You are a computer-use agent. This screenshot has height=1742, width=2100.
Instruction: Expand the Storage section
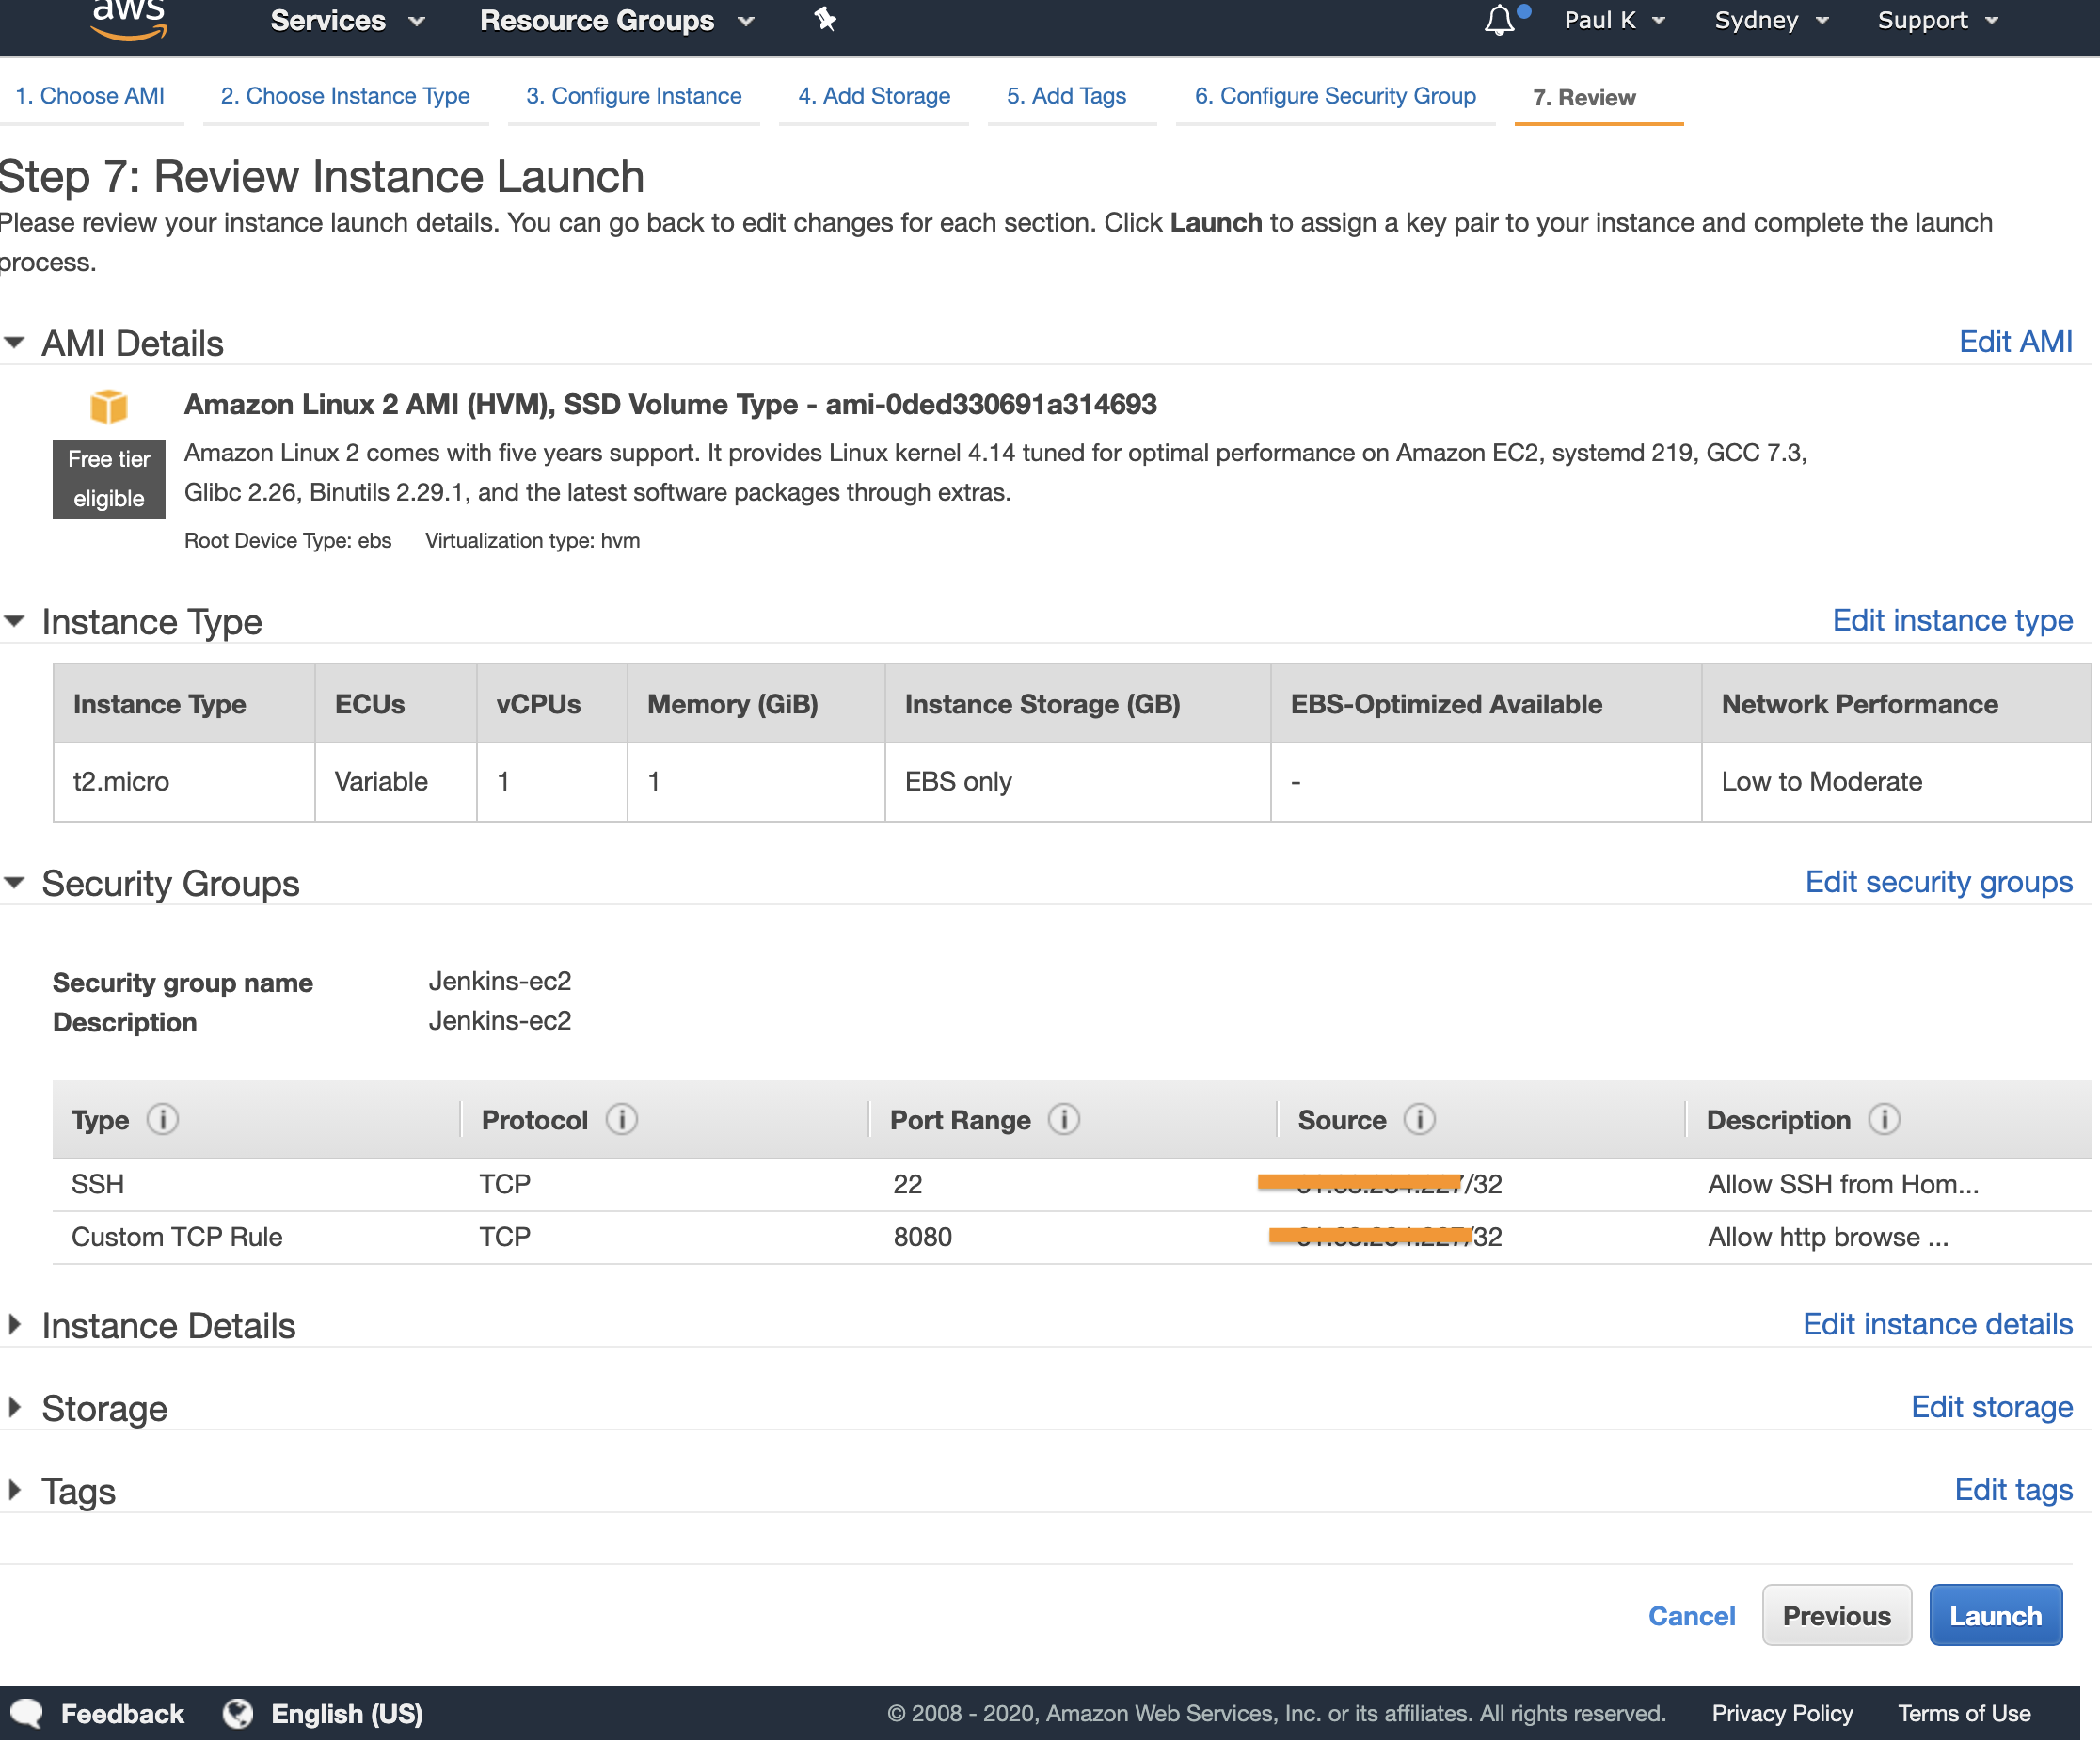click(x=15, y=1408)
